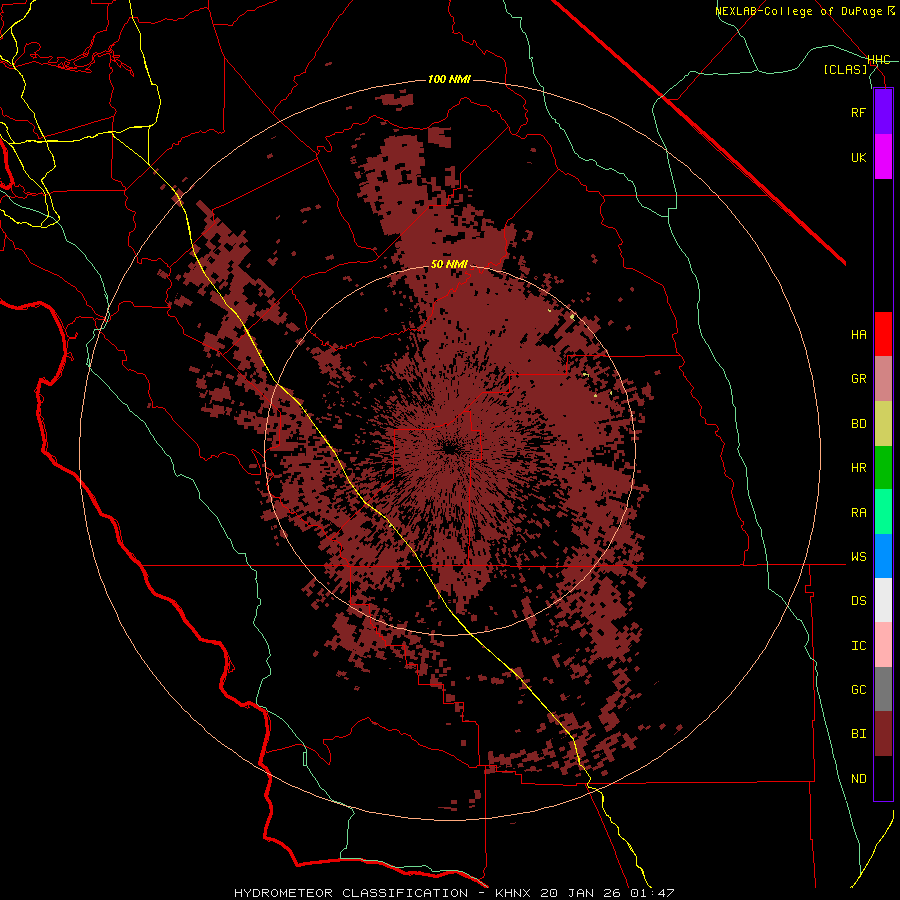
Task: Click the '01:47' timestamp text
Action: (x=652, y=893)
